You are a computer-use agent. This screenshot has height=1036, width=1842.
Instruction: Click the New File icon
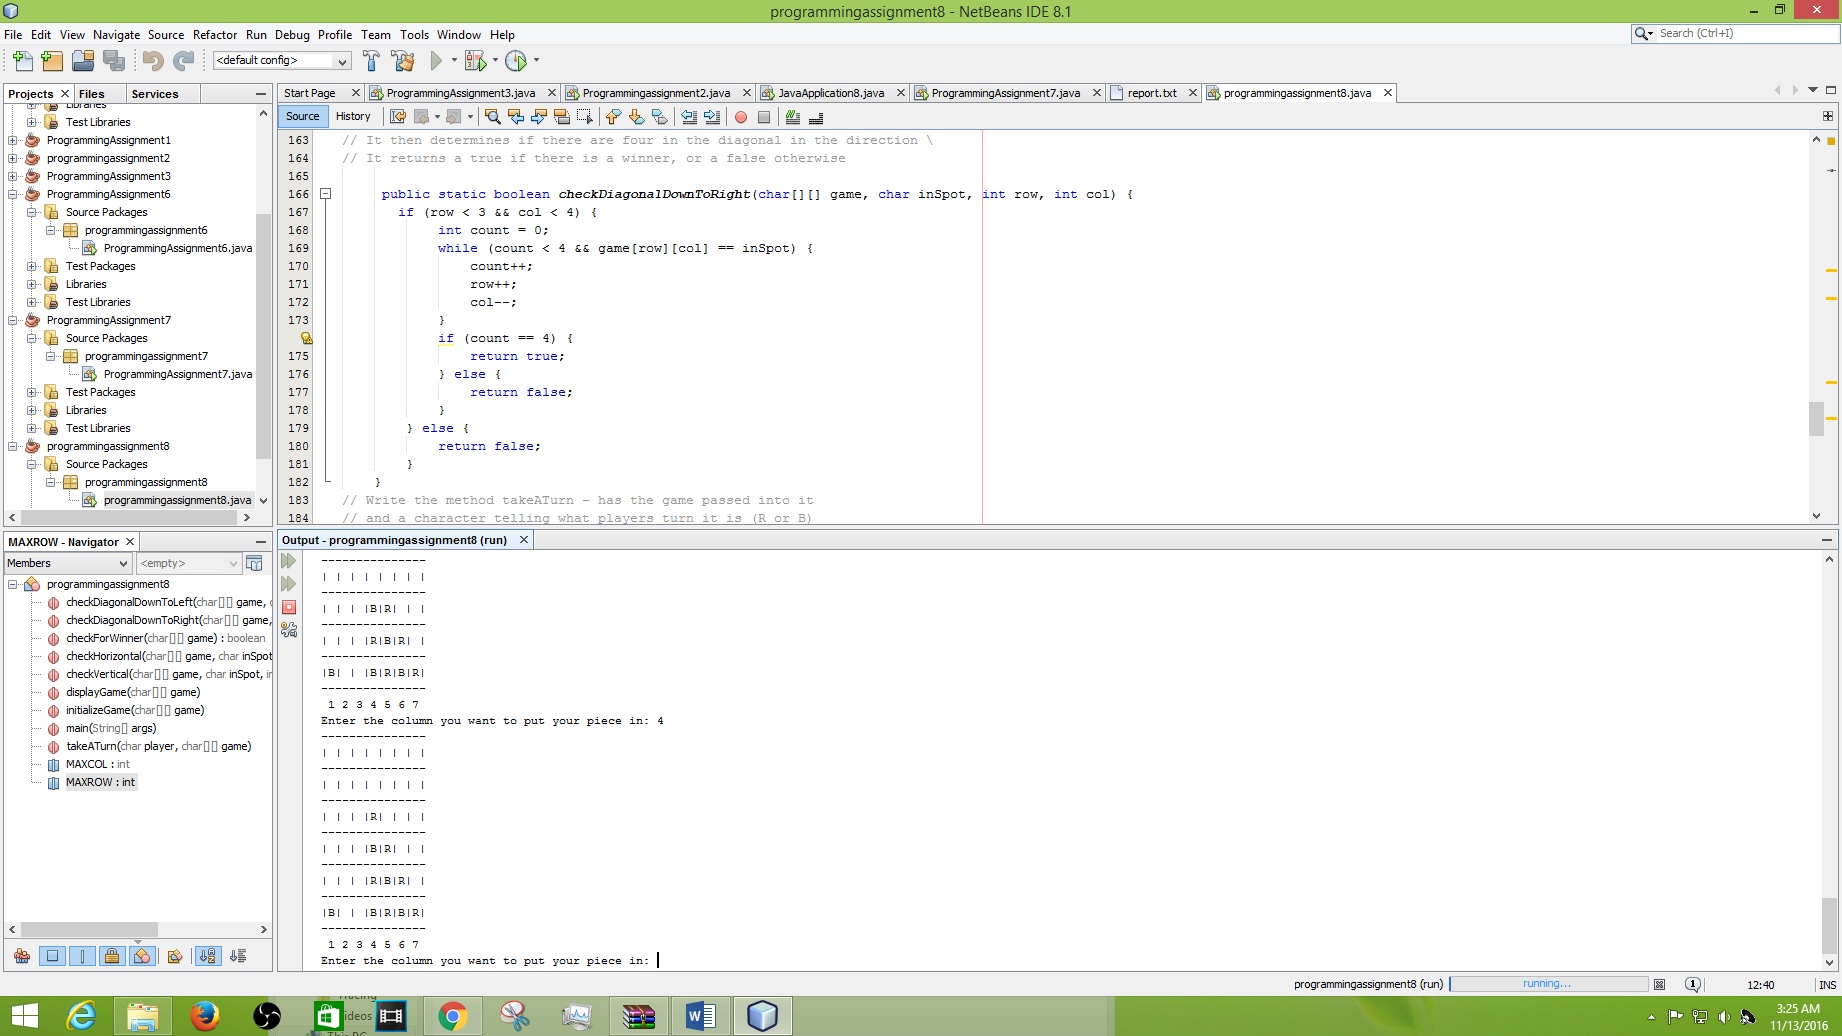(x=22, y=61)
